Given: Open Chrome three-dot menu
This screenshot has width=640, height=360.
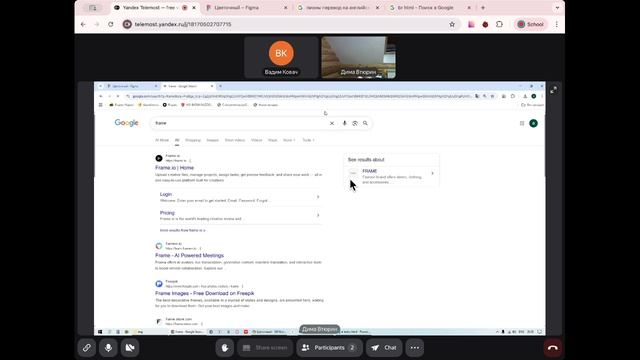Looking at the screenshot, I should click(557, 24).
